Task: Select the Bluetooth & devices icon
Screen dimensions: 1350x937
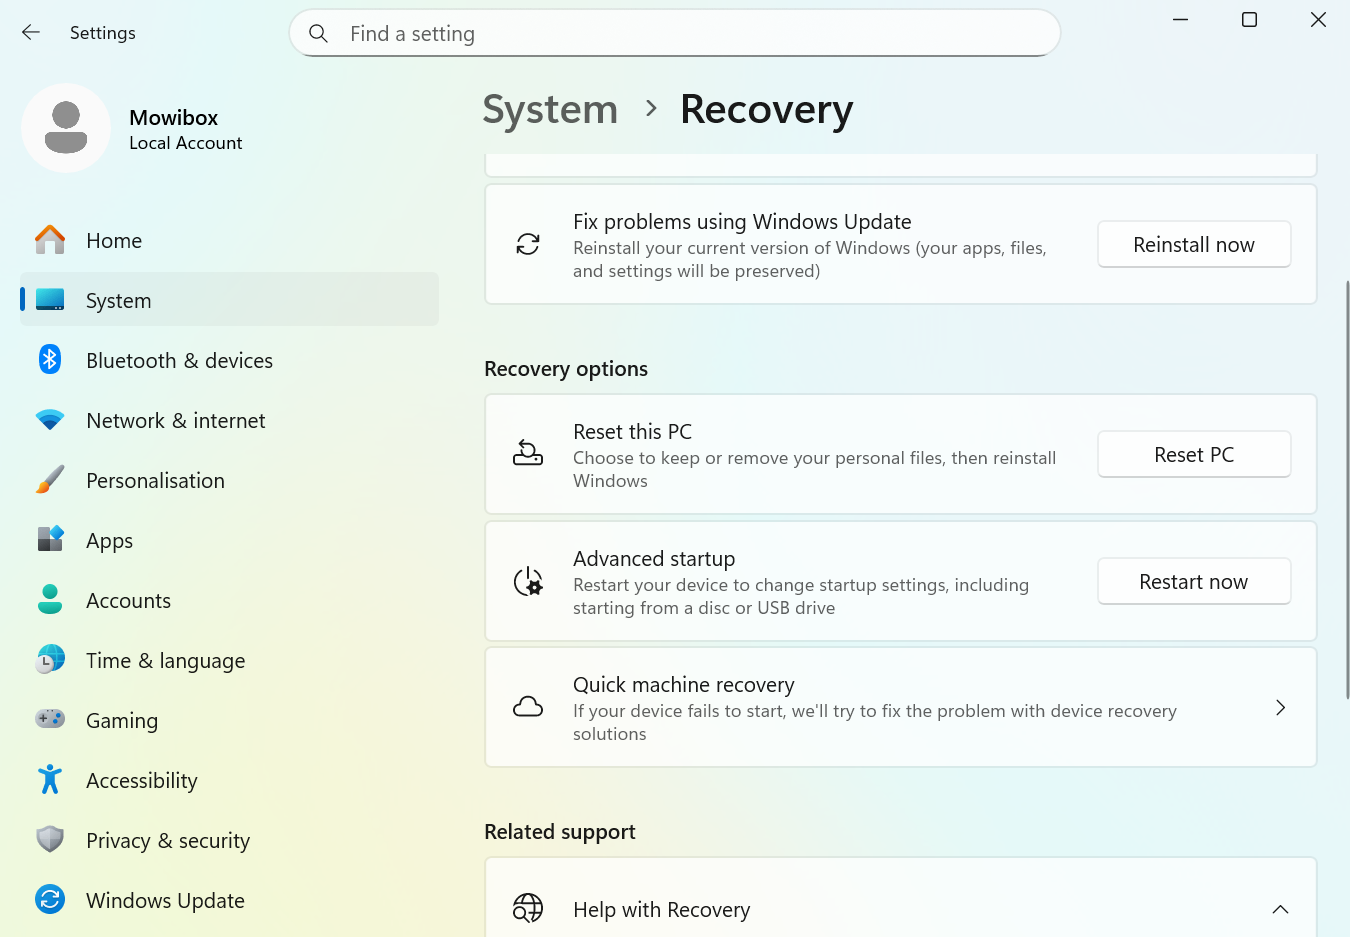Action: [x=49, y=360]
